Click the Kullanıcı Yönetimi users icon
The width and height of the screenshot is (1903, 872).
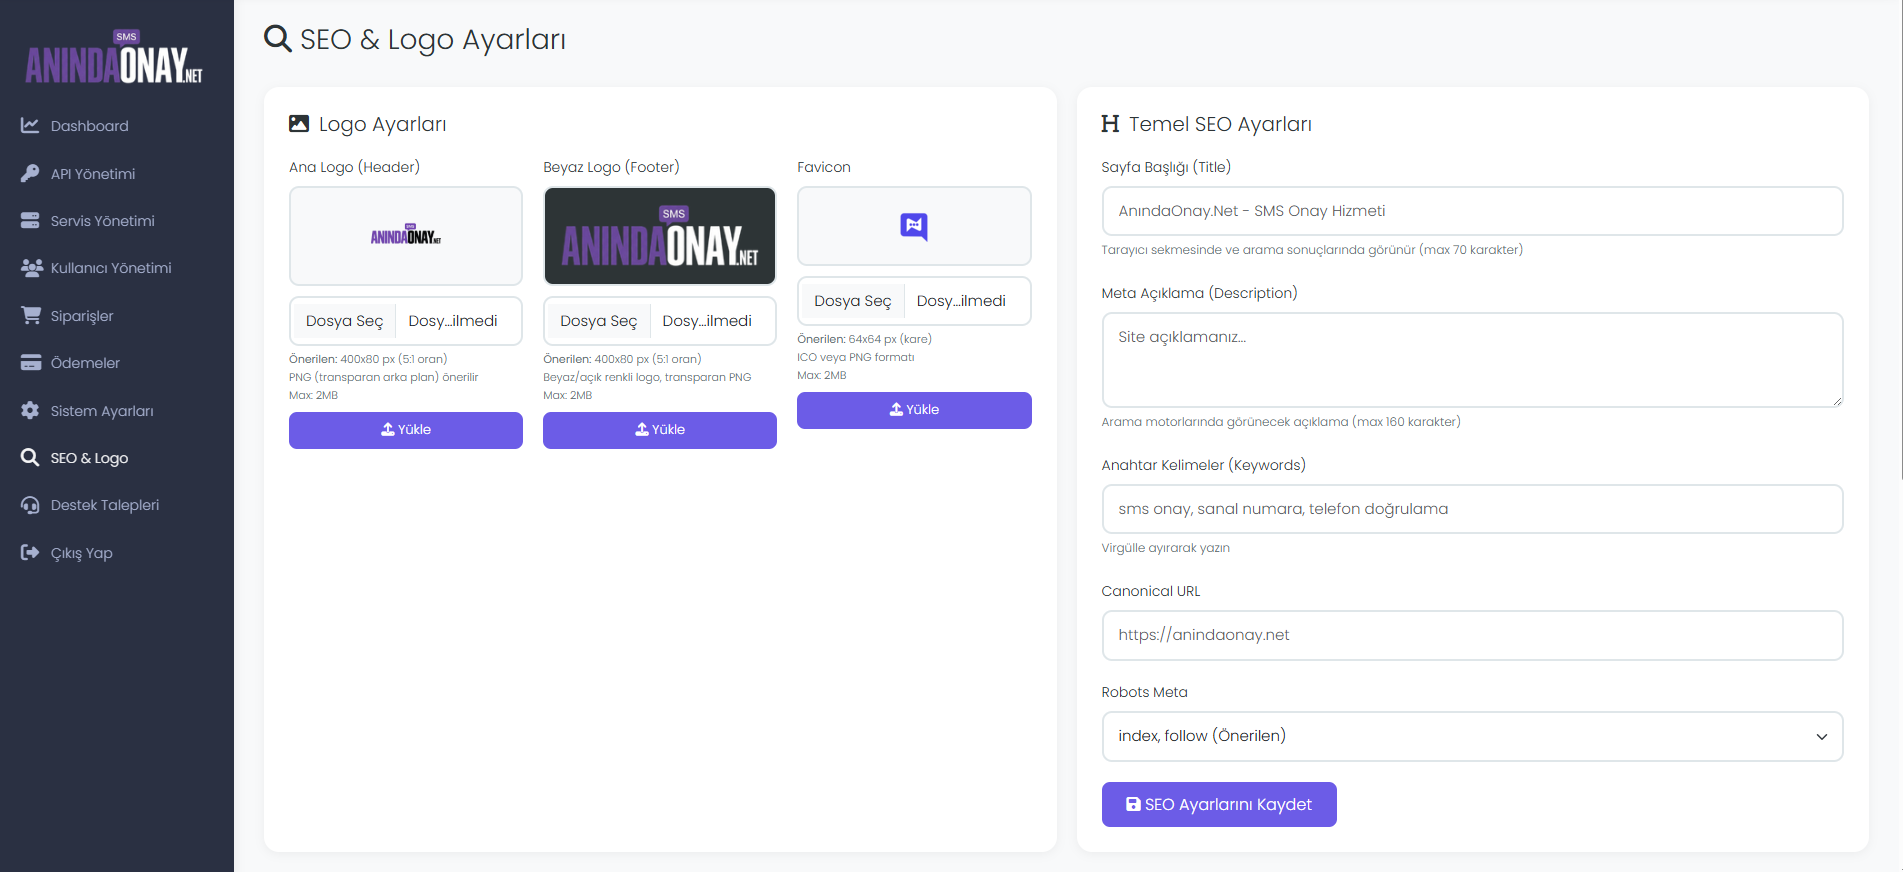coord(31,268)
